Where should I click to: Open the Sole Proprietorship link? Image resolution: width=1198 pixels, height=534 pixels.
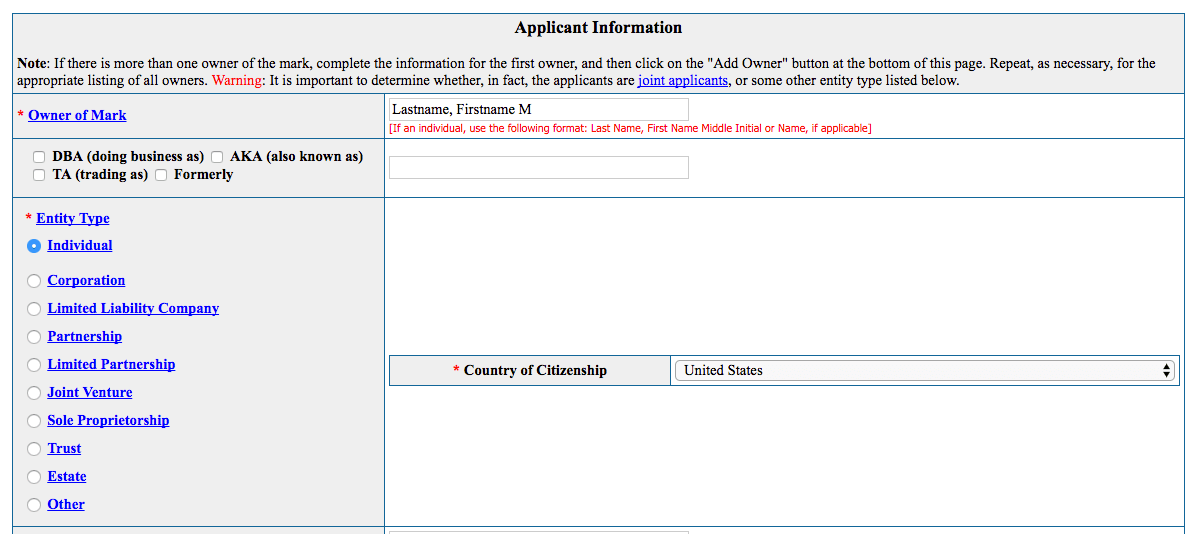[x=108, y=420]
